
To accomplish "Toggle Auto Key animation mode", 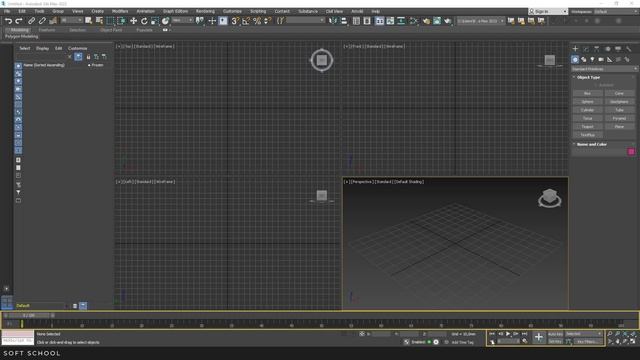I will pos(555,334).
